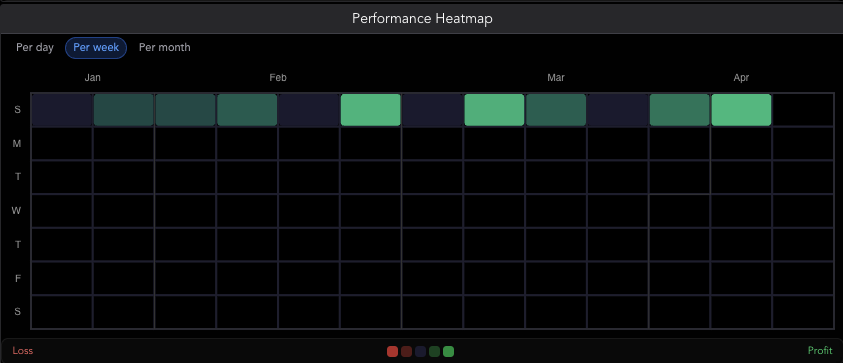The height and width of the screenshot is (363, 843).
Task: Select the very first navy week cell before Jan
Action: pyautogui.click(x=62, y=110)
